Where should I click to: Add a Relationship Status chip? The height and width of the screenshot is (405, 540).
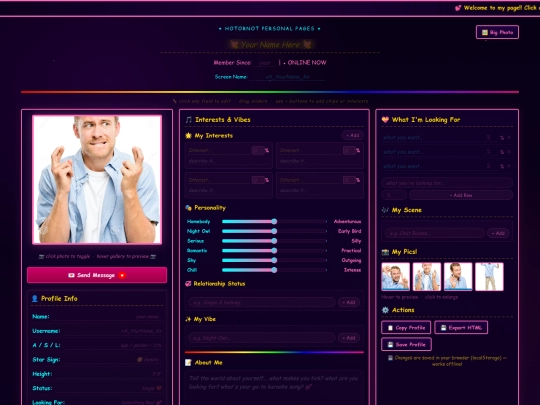click(349, 302)
